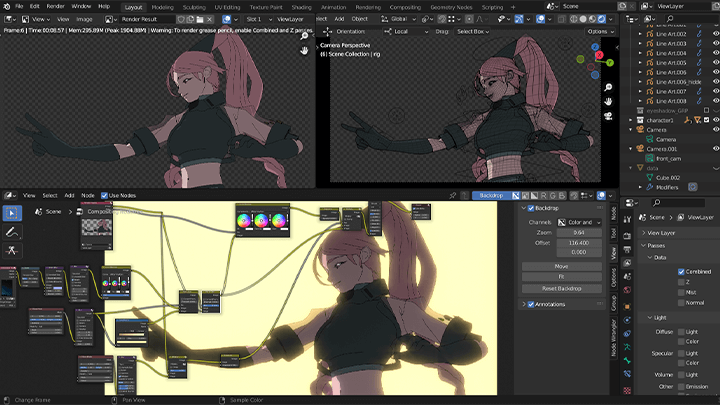Click the Move backdrop button
This screenshot has width=720, height=405.
click(x=562, y=266)
